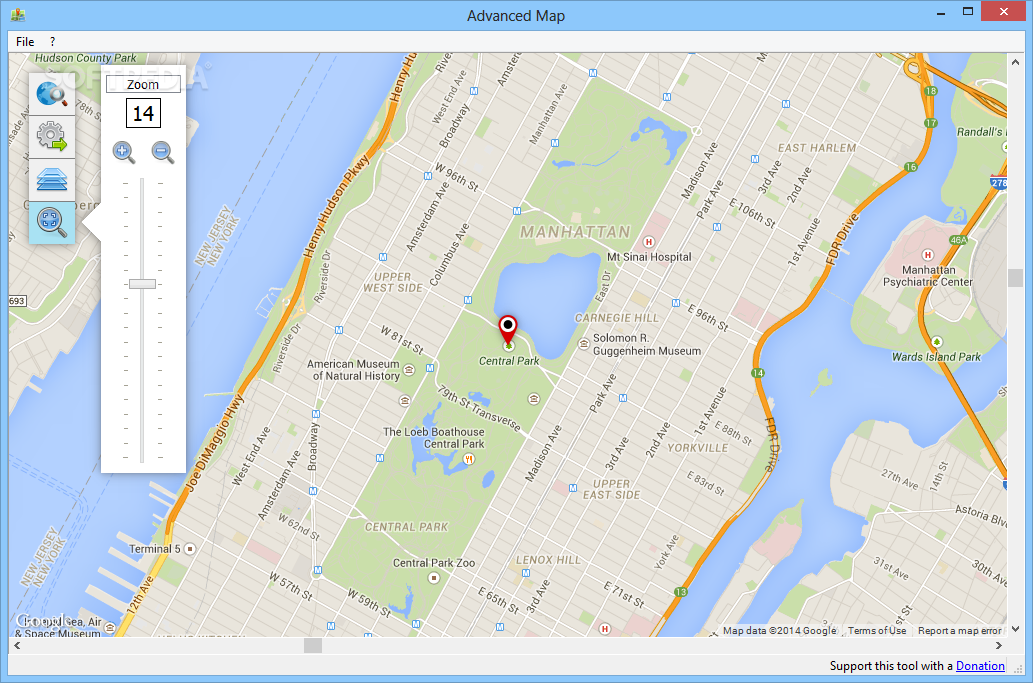The image size is (1033, 683).
Task: Open the globe search location tool
Action: pyautogui.click(x=51, y=94)
